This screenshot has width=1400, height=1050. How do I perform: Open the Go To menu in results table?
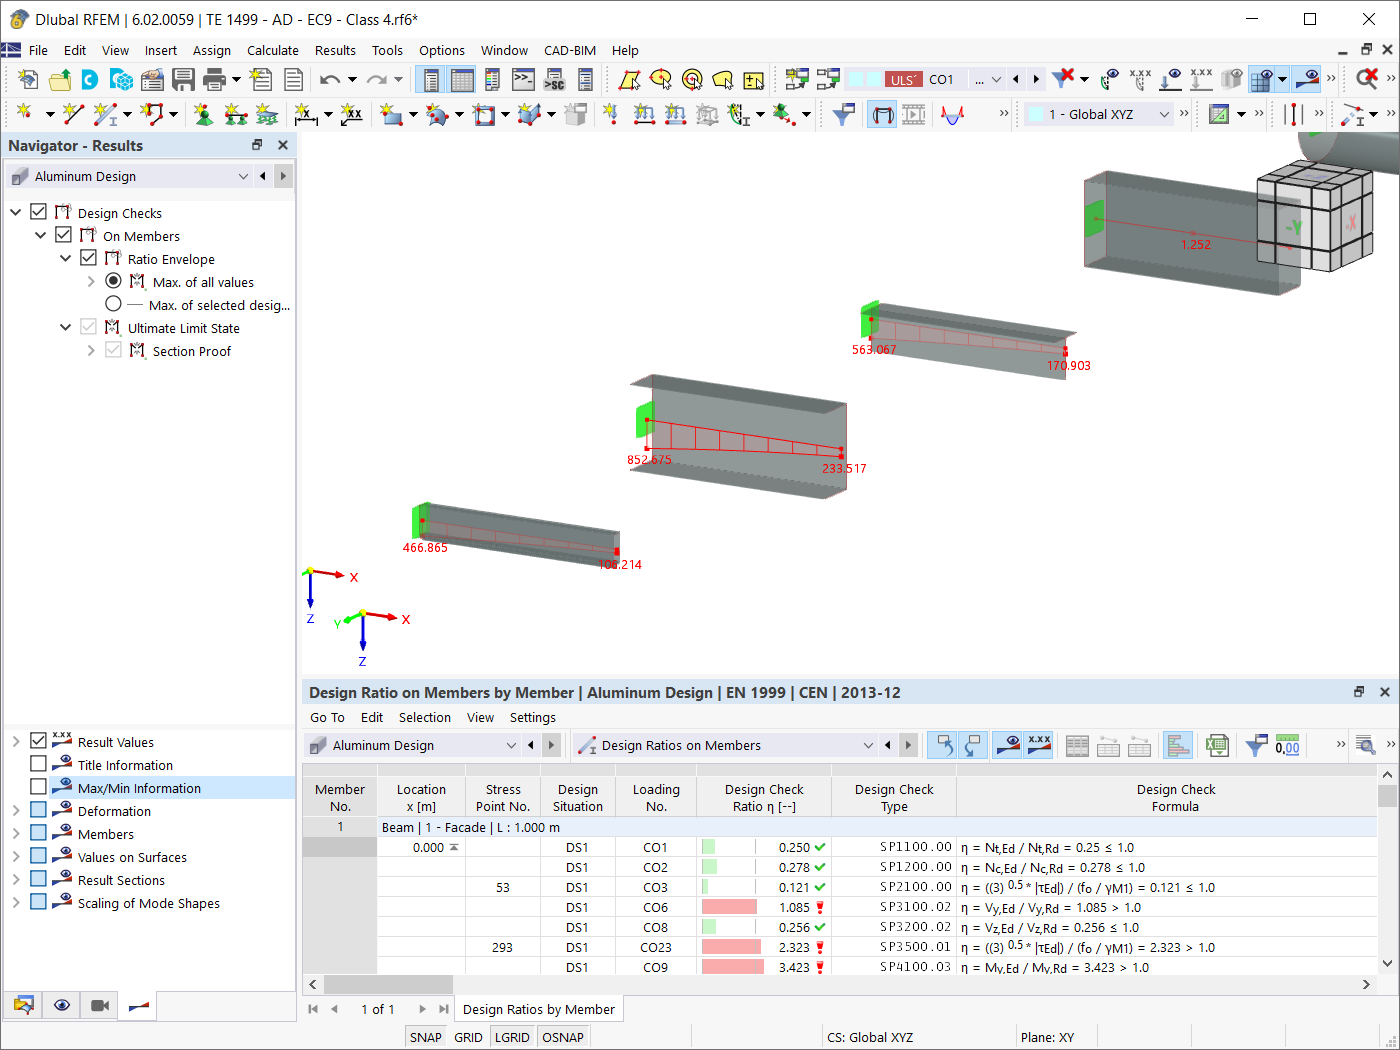[327, 717]
